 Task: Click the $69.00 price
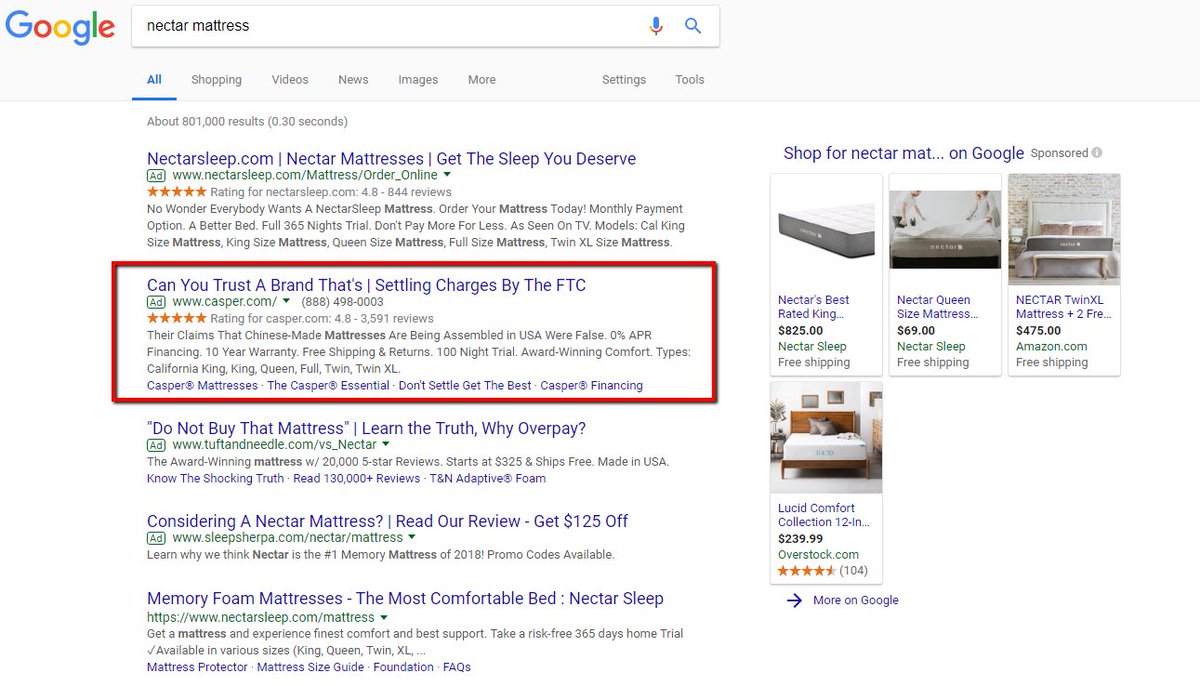(x=916, y=331)
